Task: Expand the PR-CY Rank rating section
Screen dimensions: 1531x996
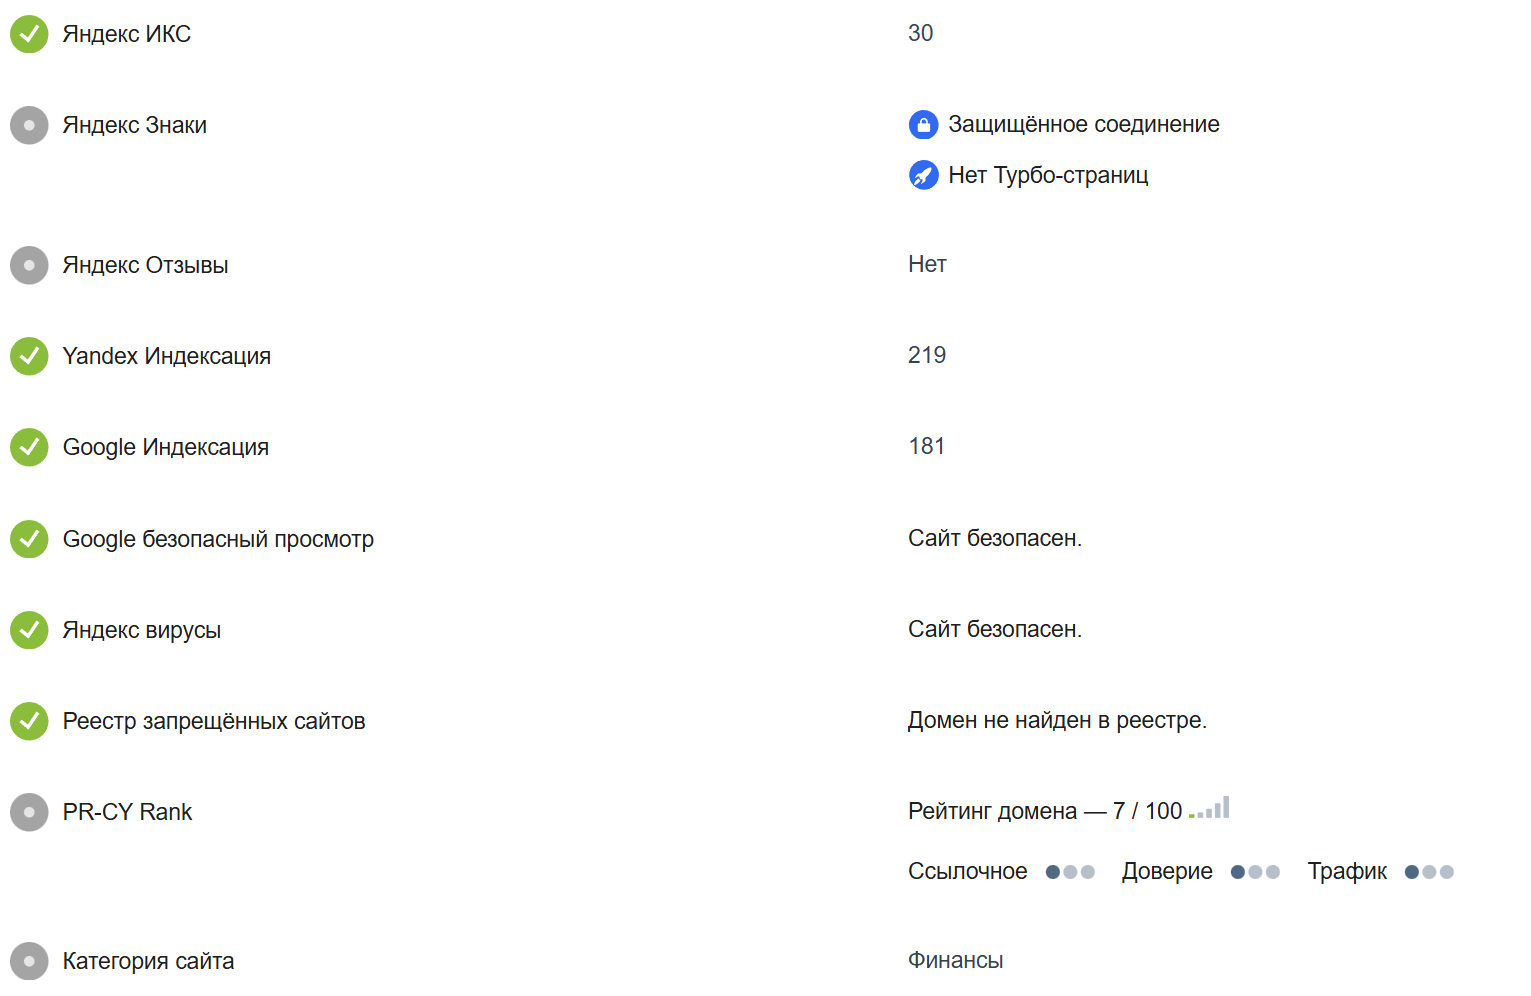Action: coord(127,812)
